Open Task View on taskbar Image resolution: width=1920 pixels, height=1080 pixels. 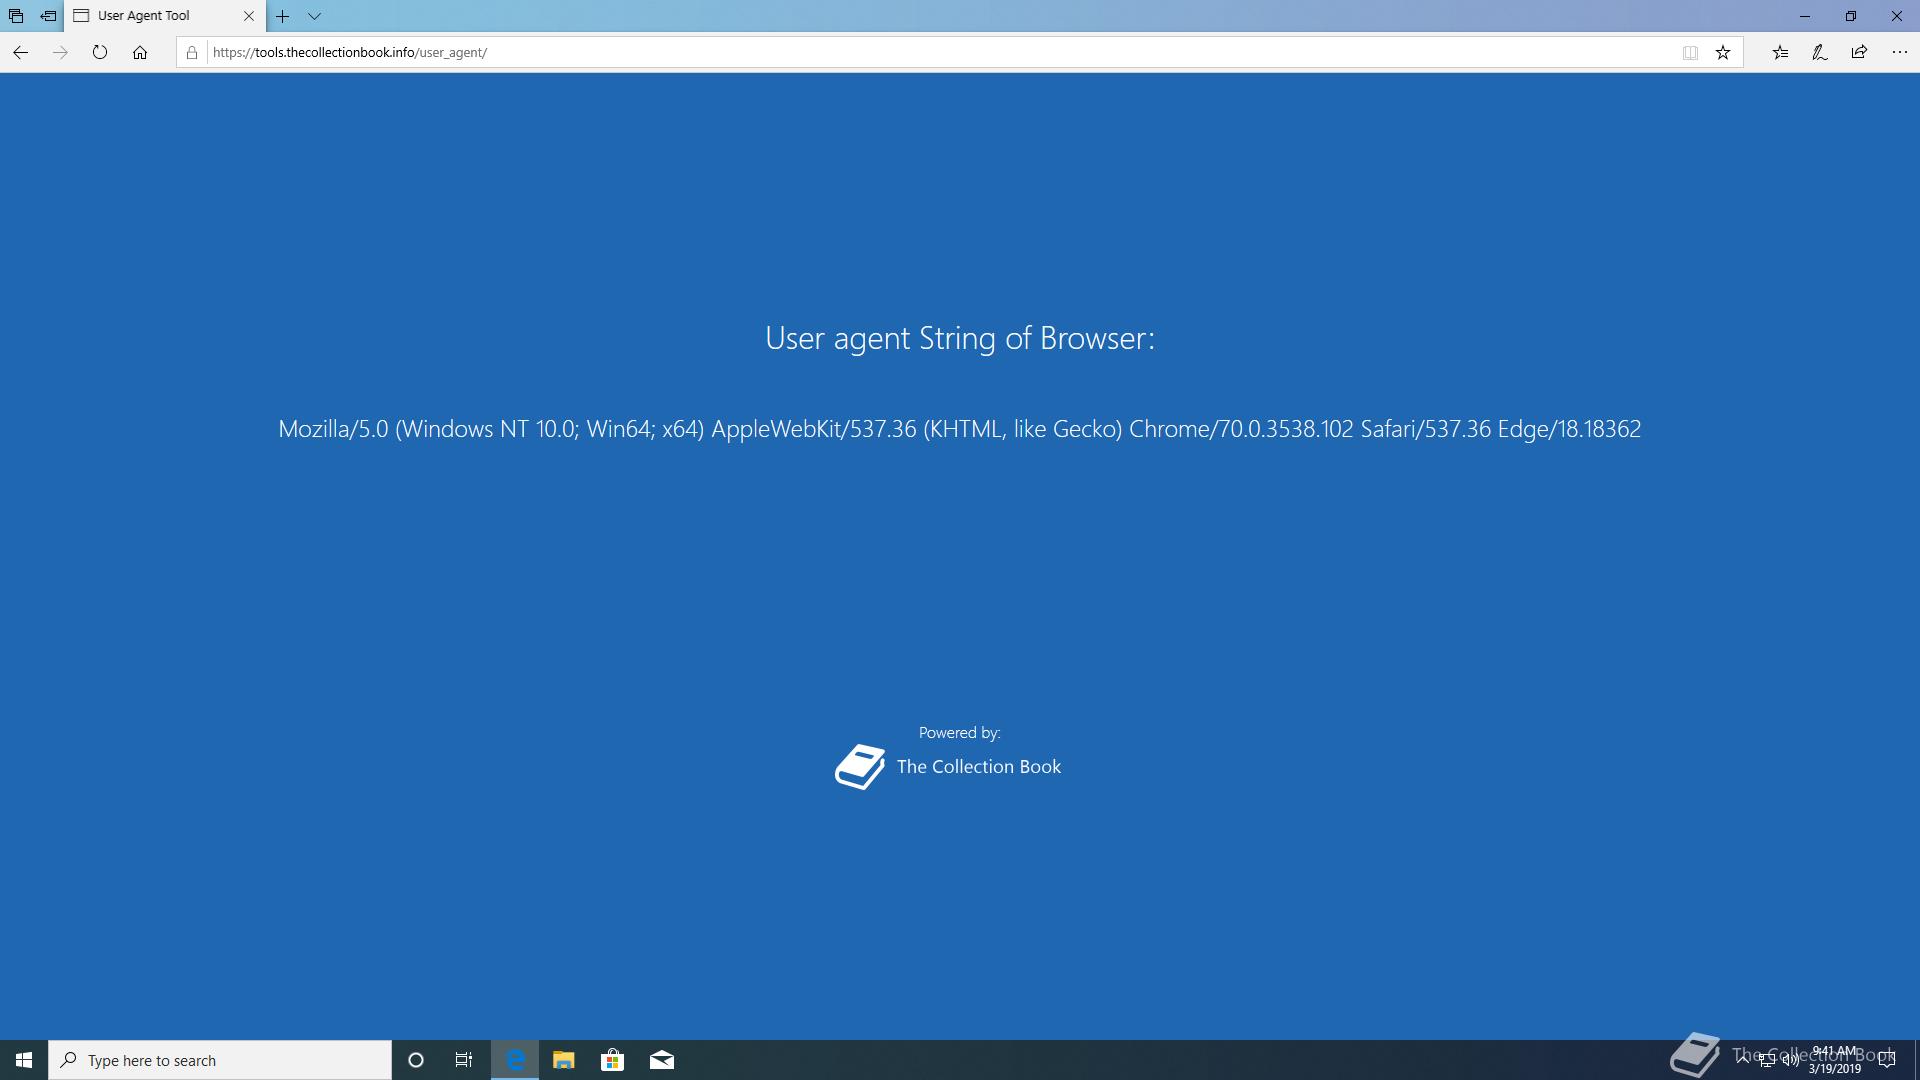pyautogui.click(x=464, y=1060)
